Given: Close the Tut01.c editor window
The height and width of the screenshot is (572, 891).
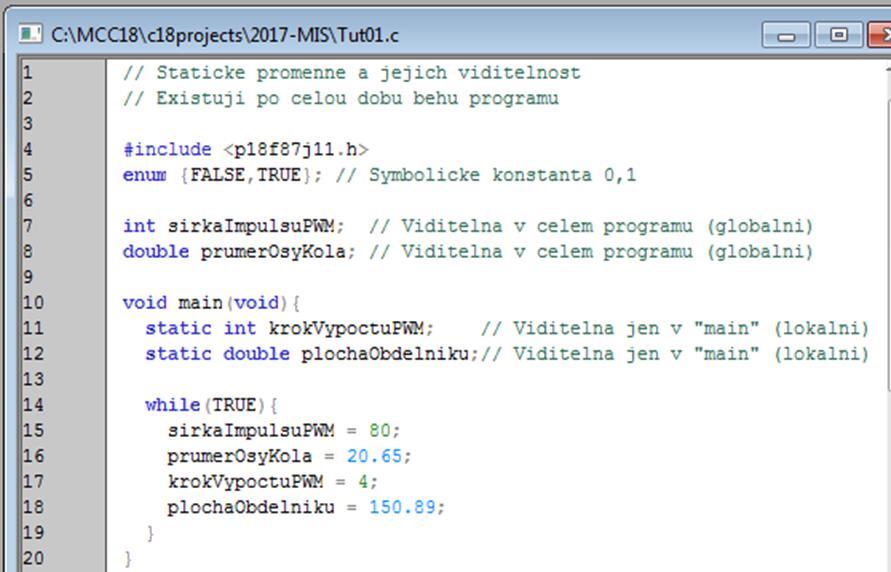Looking at the screenshot, I should [x=880, y=35].
